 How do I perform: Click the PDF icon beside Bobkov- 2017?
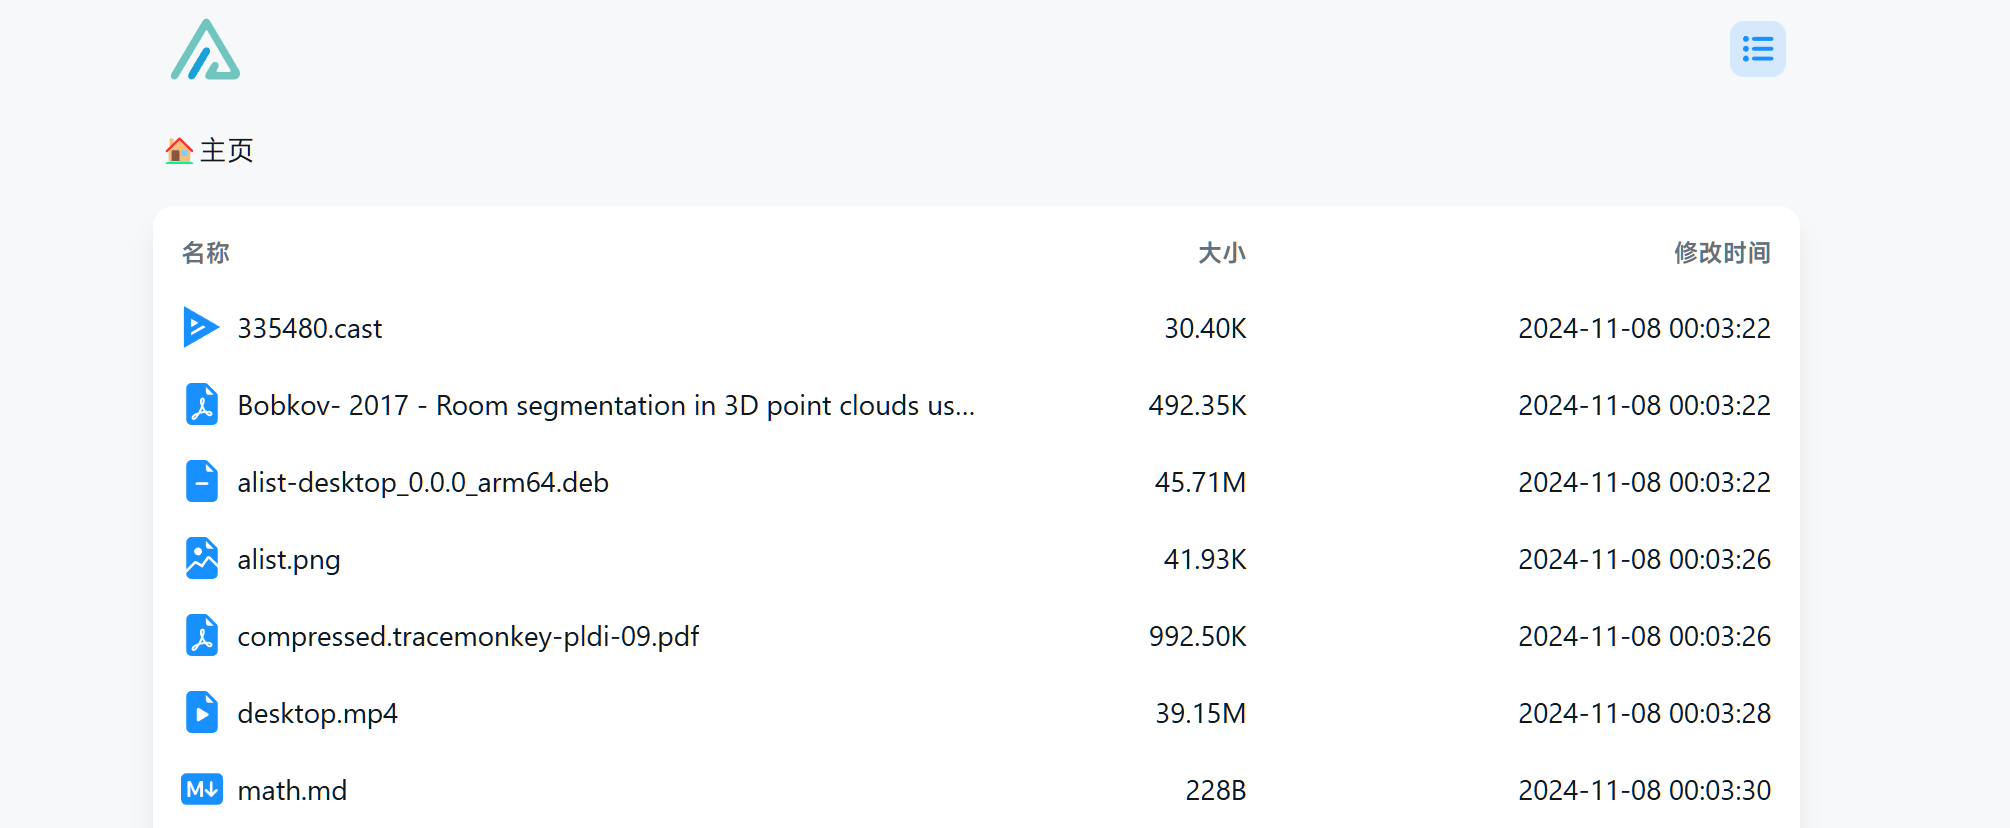(202, 405)
